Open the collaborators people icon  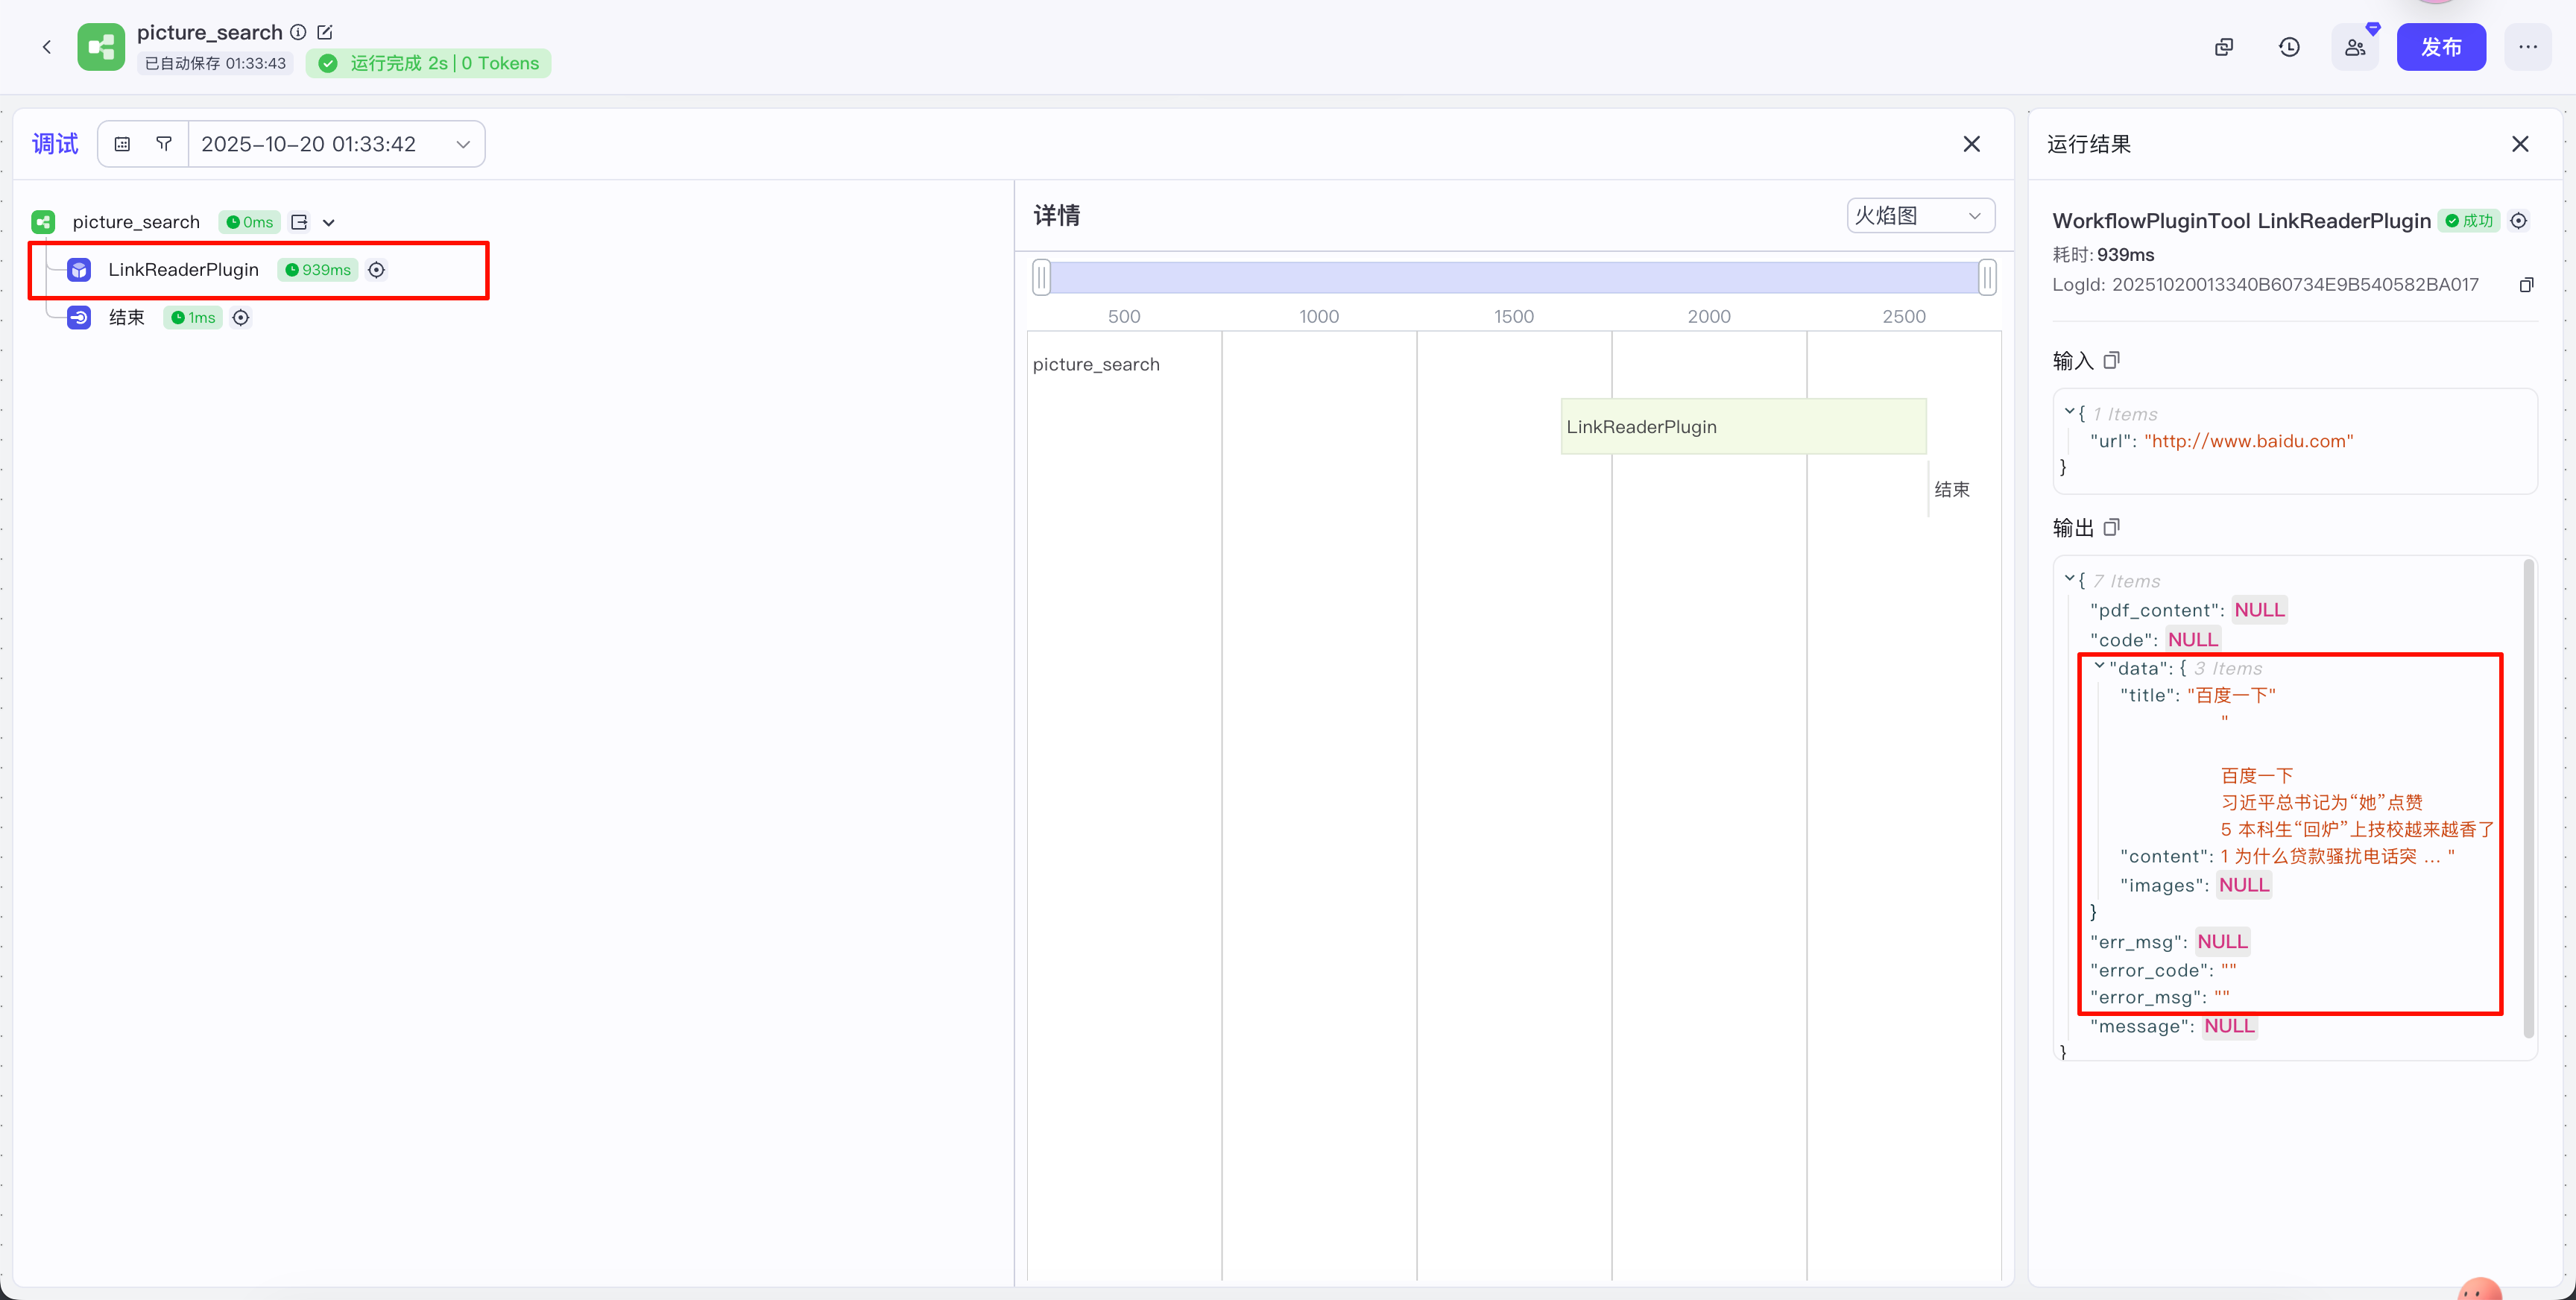point(2355,47)
